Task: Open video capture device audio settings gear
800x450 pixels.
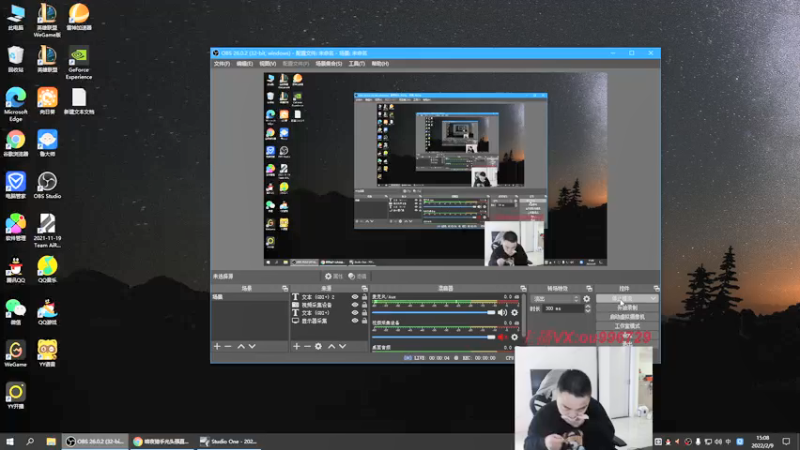Action: coord(514,337)
